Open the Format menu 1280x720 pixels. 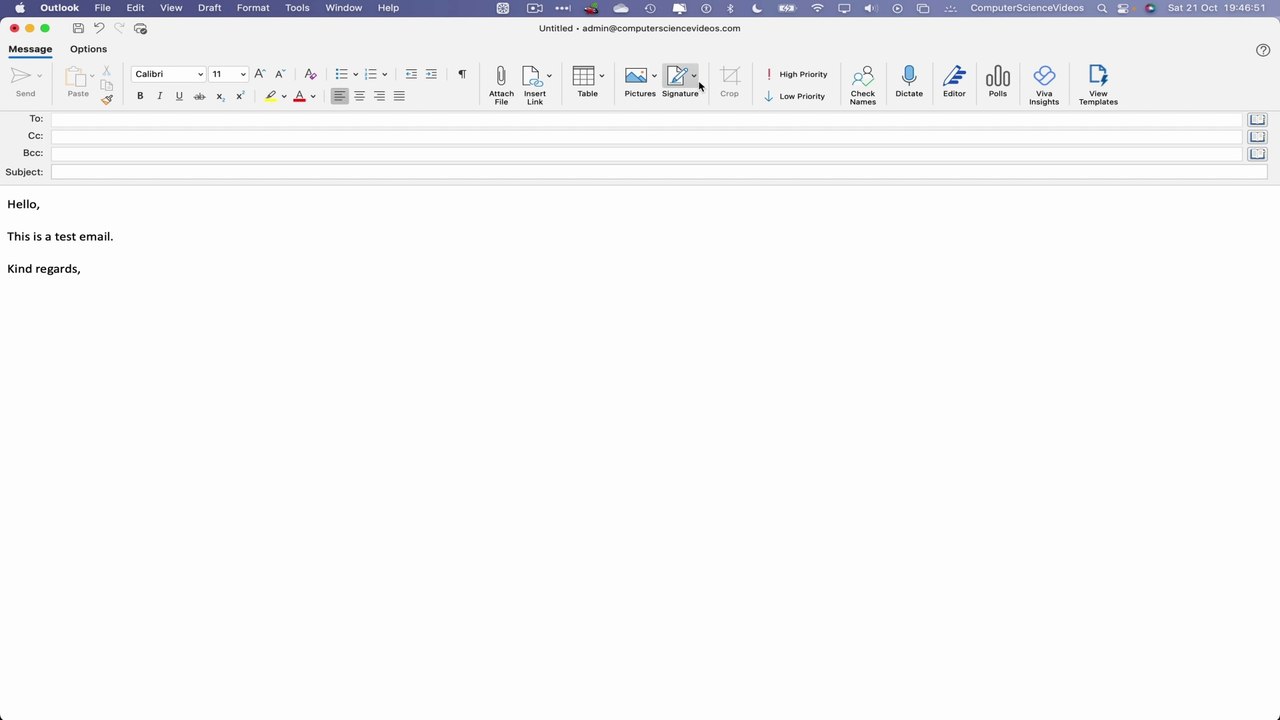[253, 8]
